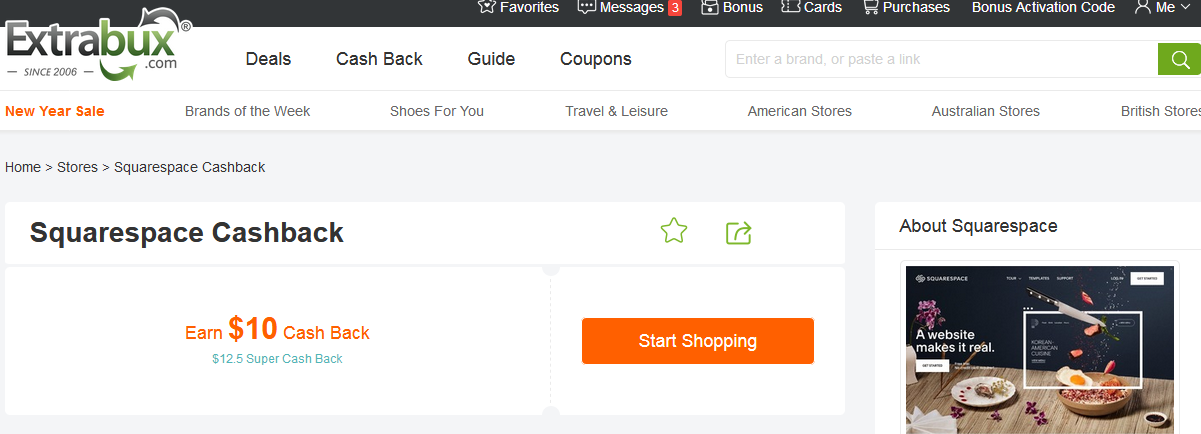Expand the Me account dropdown
This screenshot has height=434, width=1201.
(1162, 7)
